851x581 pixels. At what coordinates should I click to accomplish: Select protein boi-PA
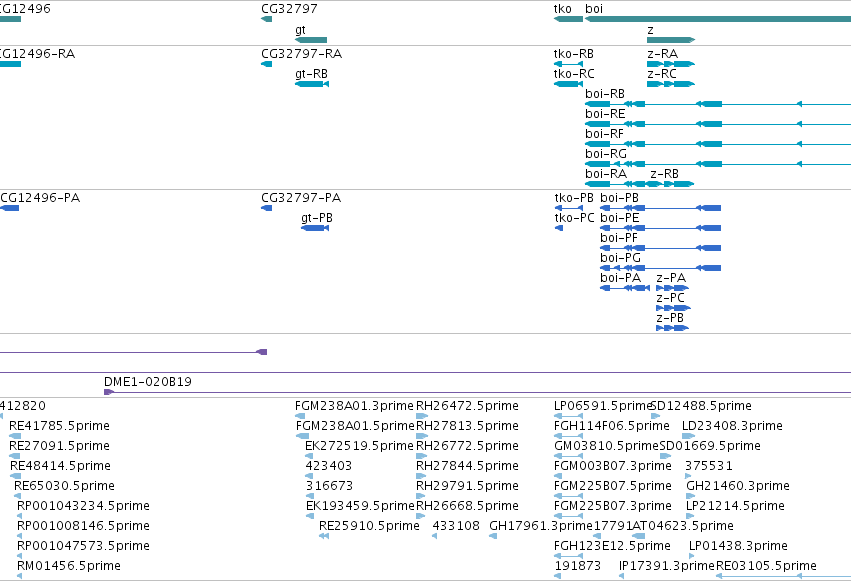click(625, 288)
